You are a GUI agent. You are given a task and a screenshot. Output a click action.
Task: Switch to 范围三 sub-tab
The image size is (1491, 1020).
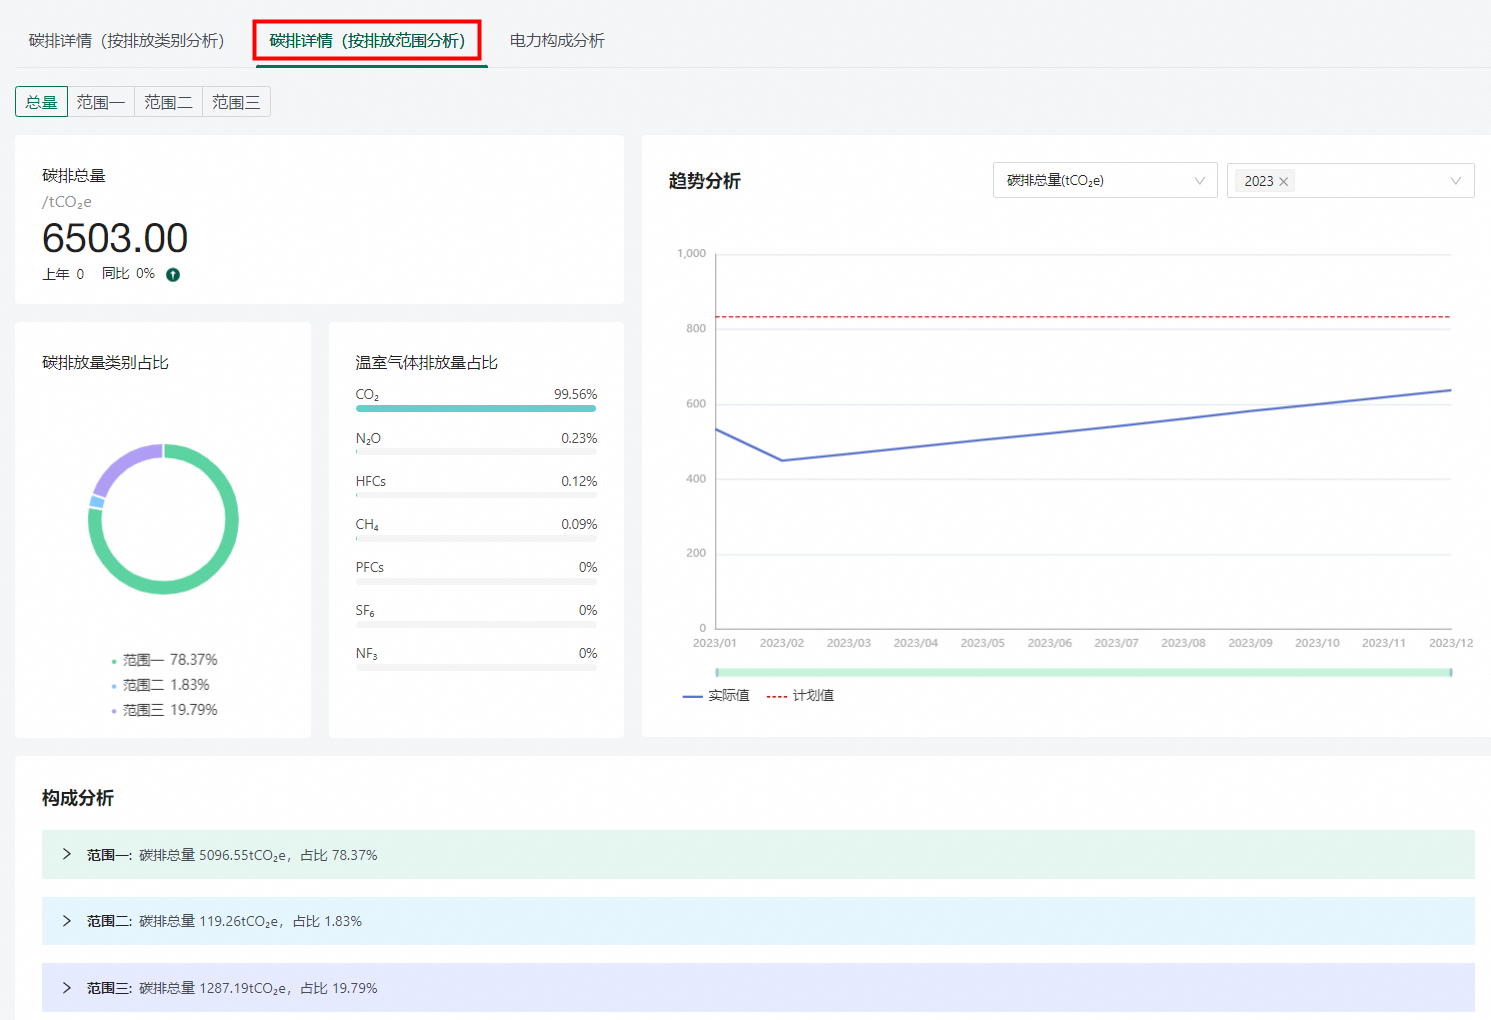coord(236,102)
